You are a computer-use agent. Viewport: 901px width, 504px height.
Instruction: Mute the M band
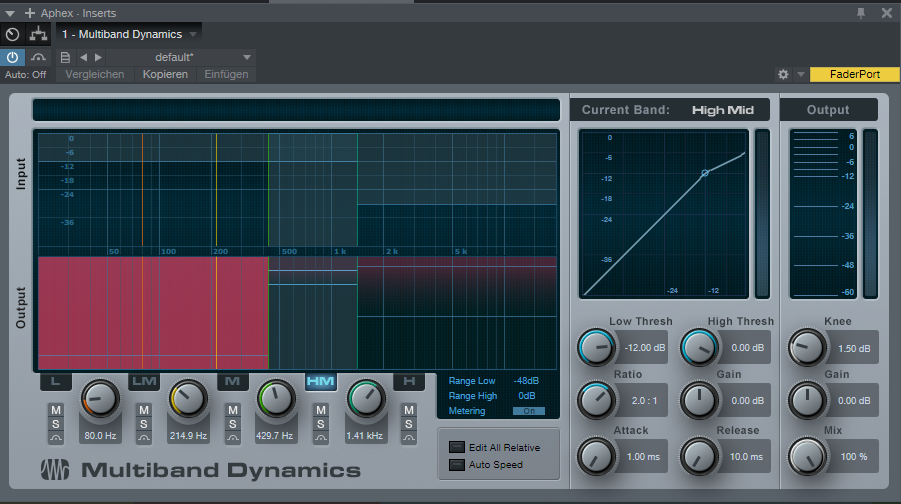point(233,410)
